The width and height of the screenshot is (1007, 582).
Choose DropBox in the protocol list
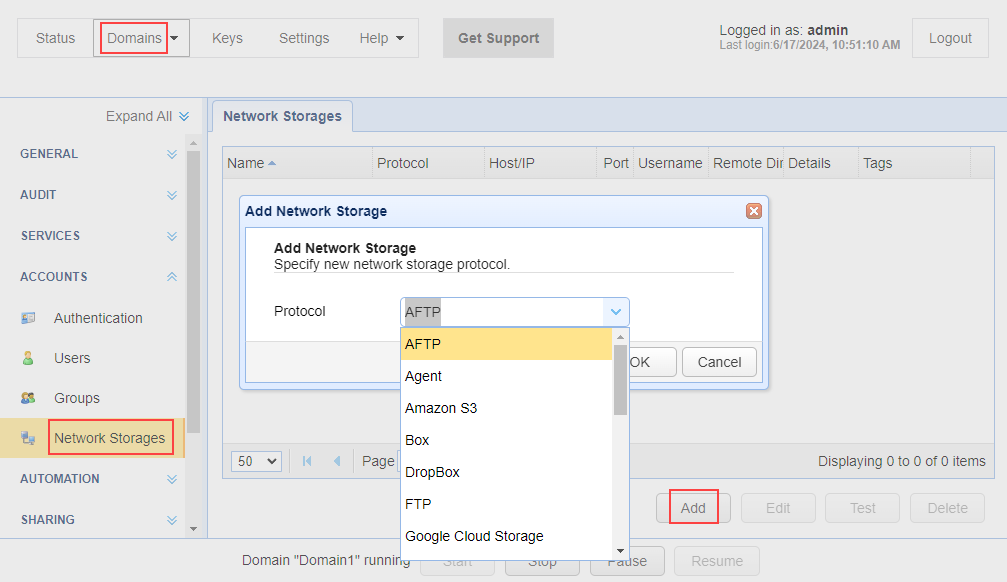(432, 472)
